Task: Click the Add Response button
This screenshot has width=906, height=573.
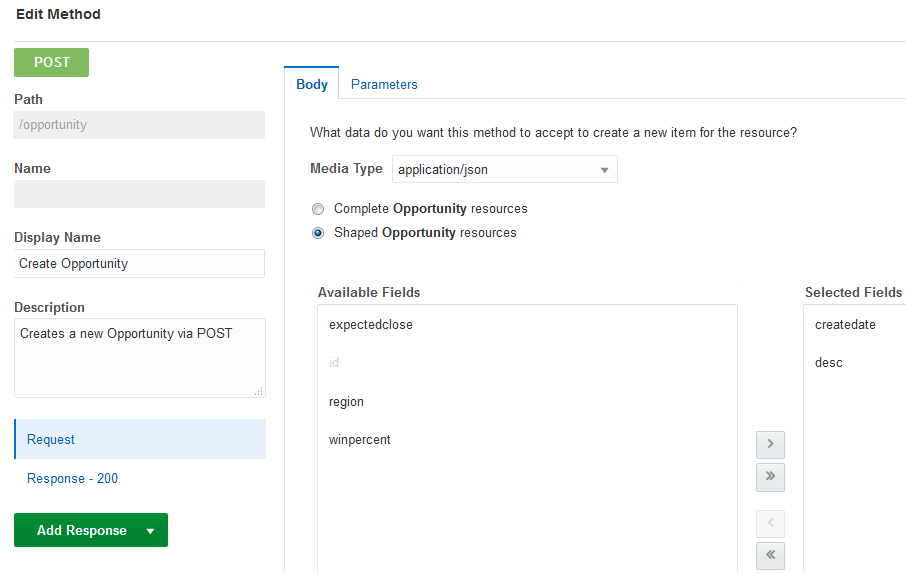Action: click(81, 531)
